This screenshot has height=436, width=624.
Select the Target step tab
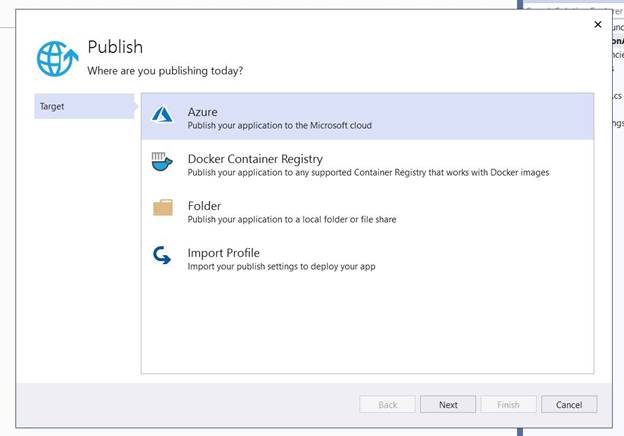tap(85, 106)
